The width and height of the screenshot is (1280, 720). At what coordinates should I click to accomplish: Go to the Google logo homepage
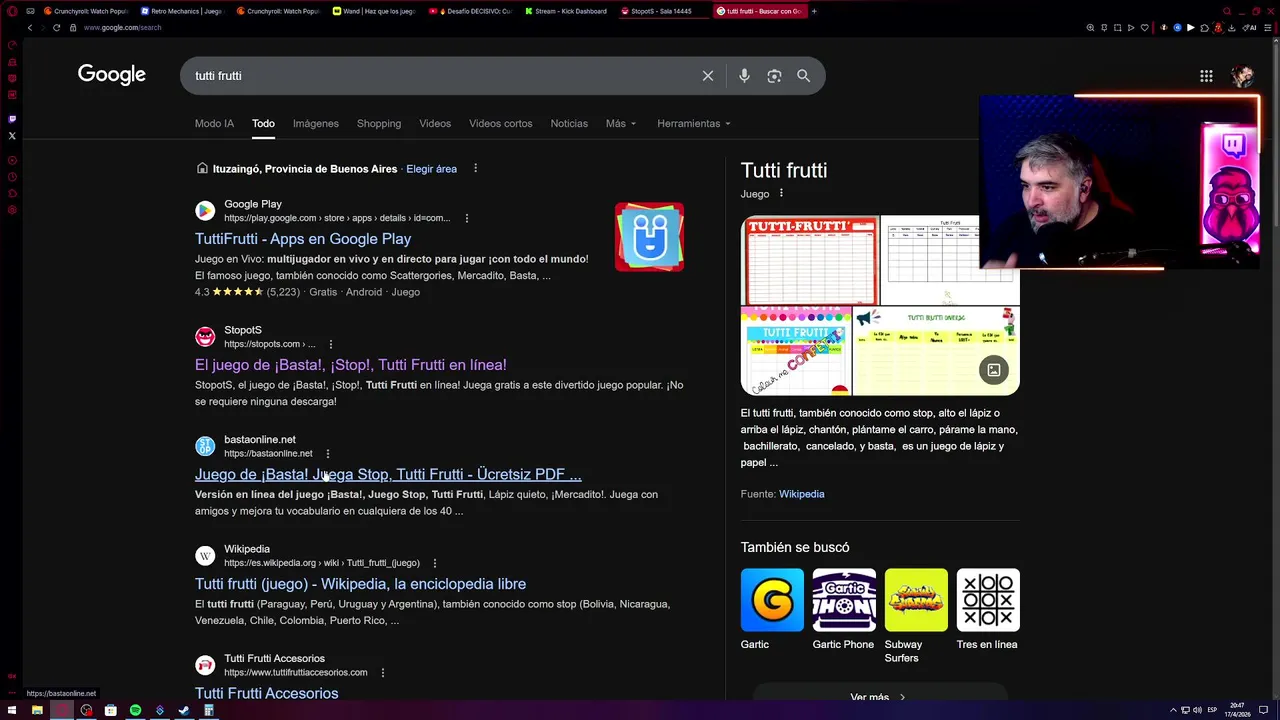(x=112, y=75)
